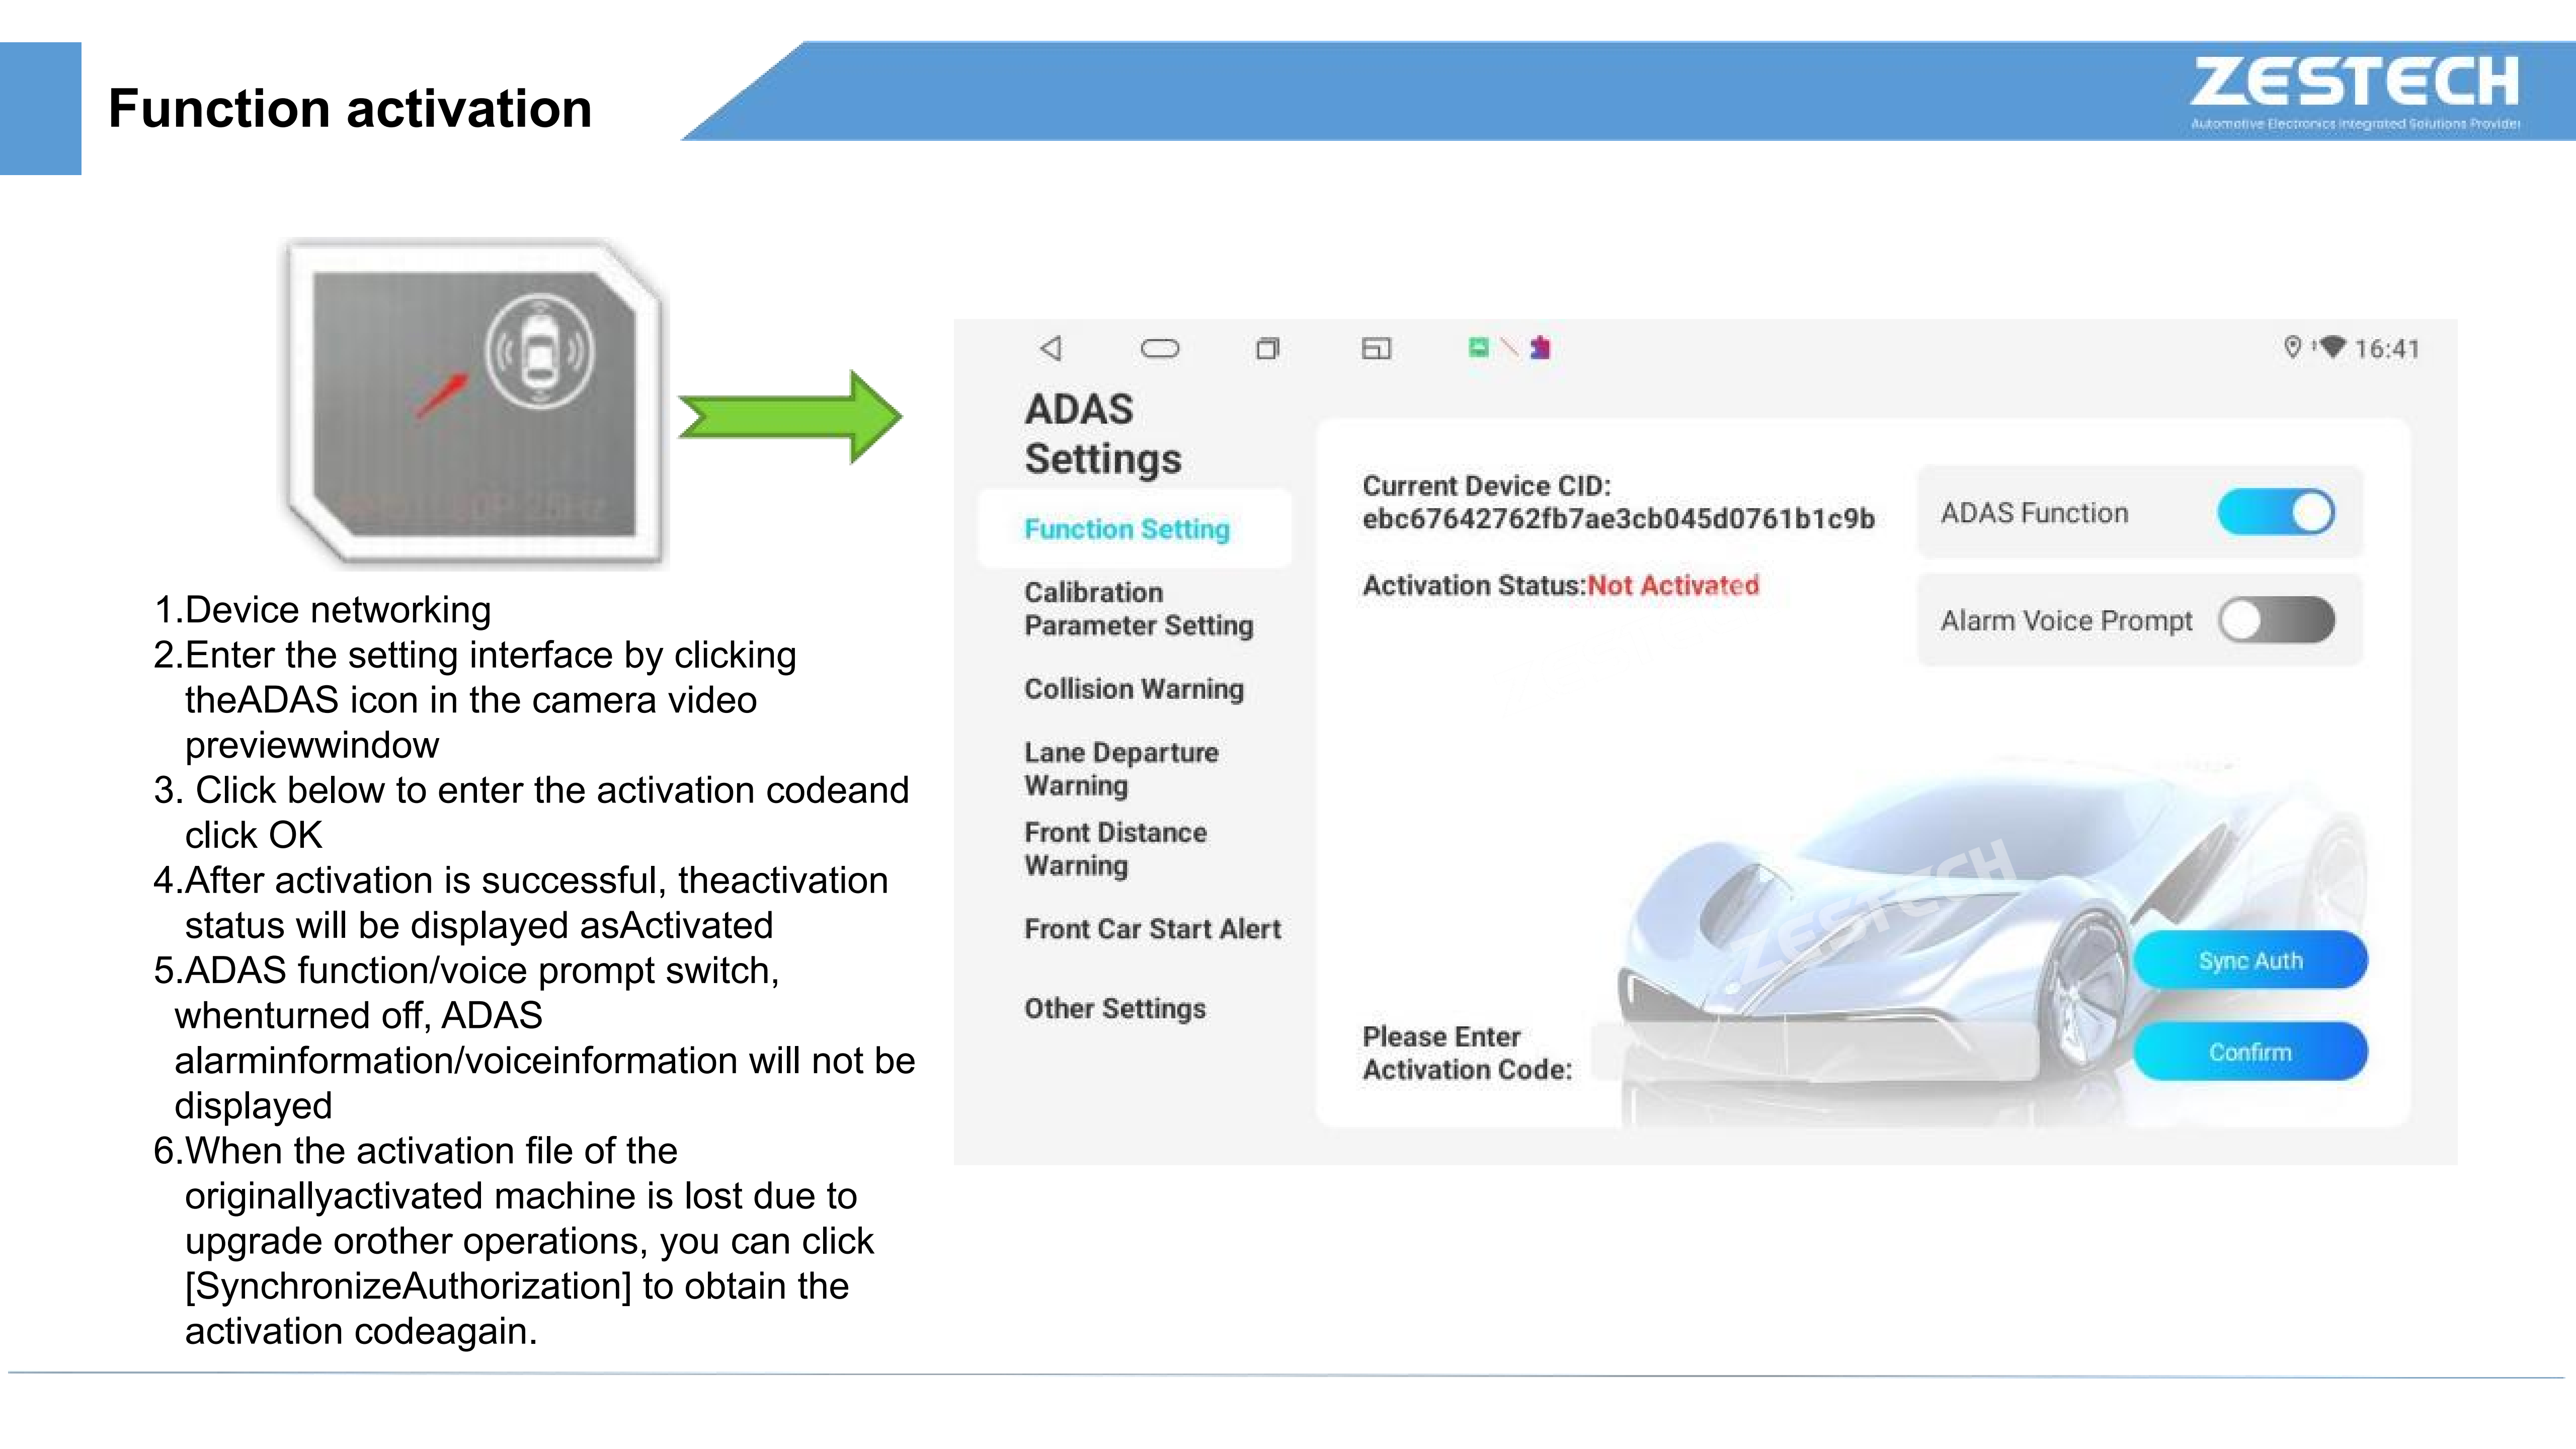Disable the ADAS Function switch

click(2275, 512)
